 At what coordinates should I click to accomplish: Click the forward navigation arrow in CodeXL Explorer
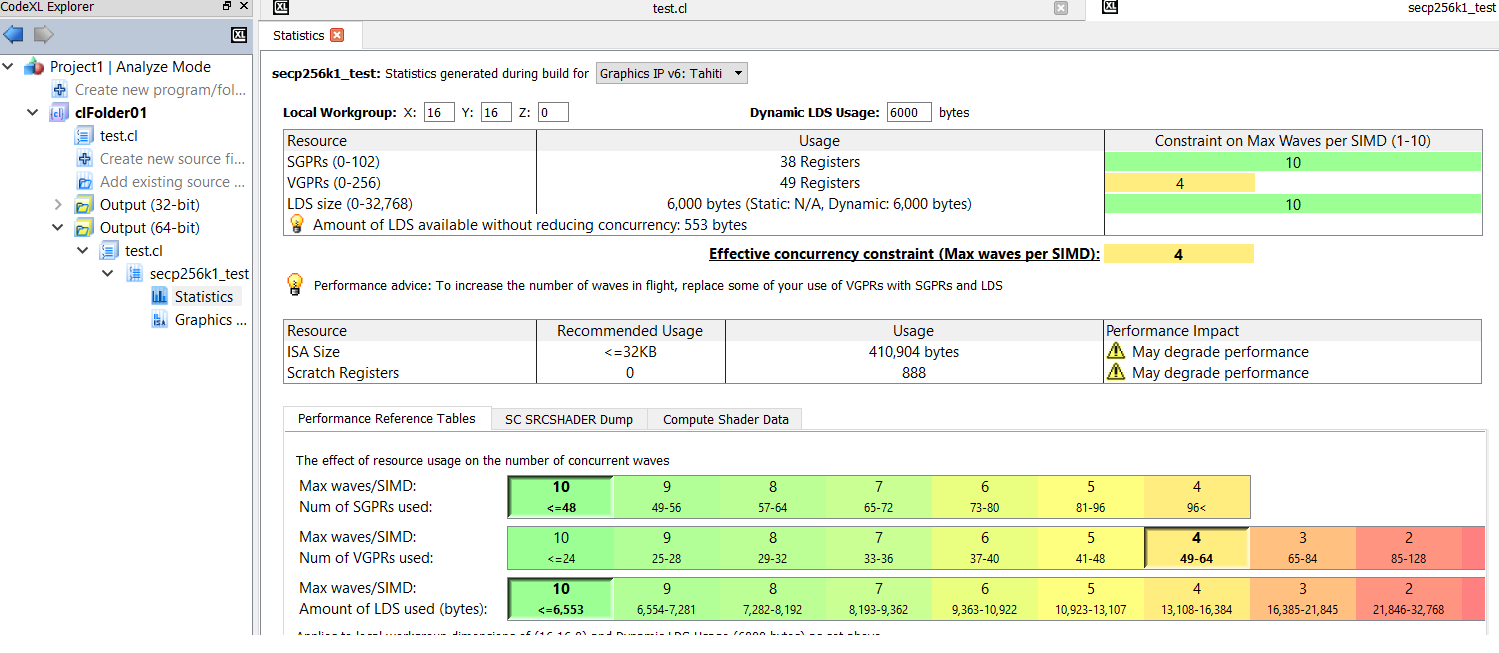[43, 35]
